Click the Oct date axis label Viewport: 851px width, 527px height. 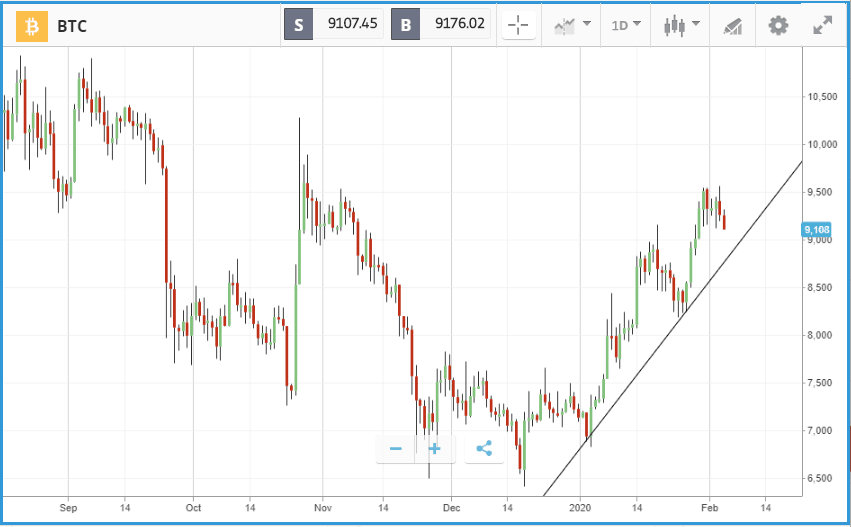tap(193, 508)
